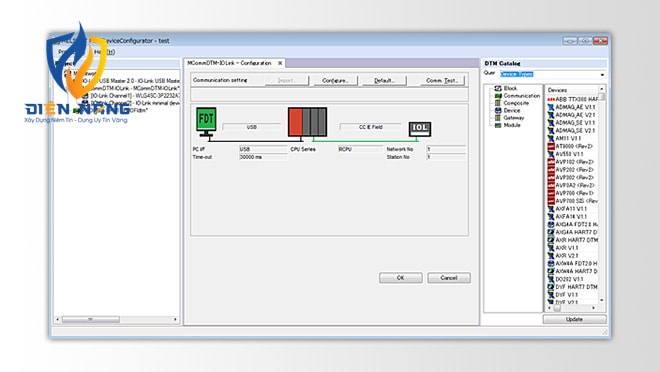The height and width of the screenshot is (372, 660).
Task: Click the red PLC CPU rack icon
Action: click(x=307, y=122)
